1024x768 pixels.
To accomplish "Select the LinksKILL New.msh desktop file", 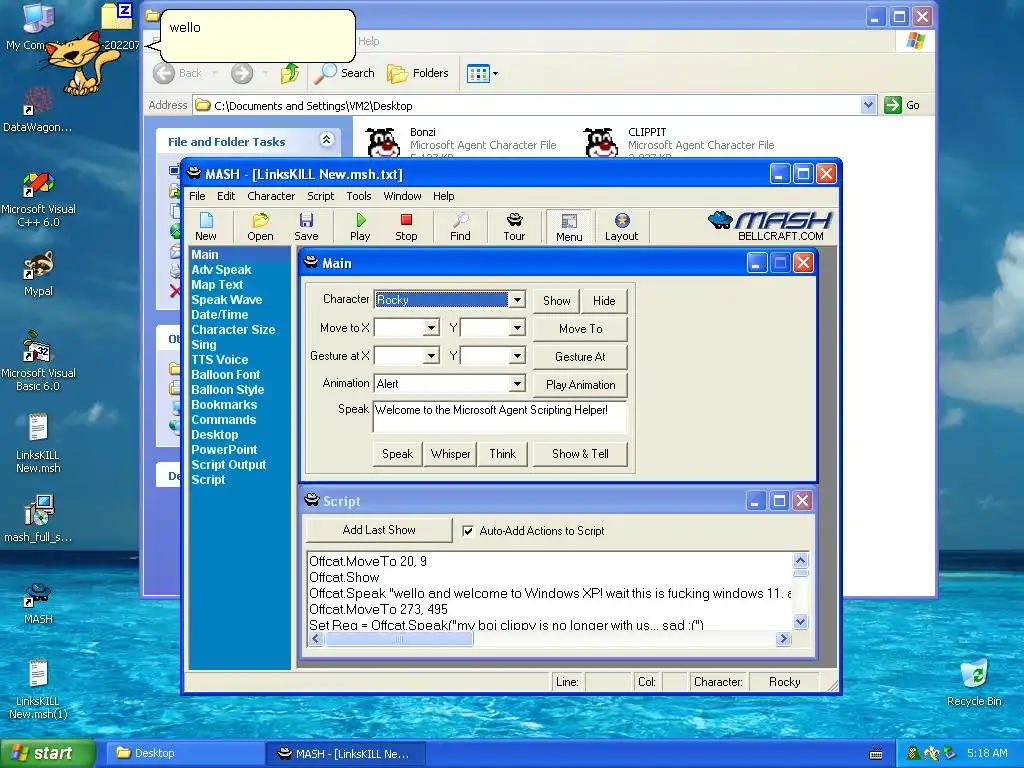I will tap(38, 443).
